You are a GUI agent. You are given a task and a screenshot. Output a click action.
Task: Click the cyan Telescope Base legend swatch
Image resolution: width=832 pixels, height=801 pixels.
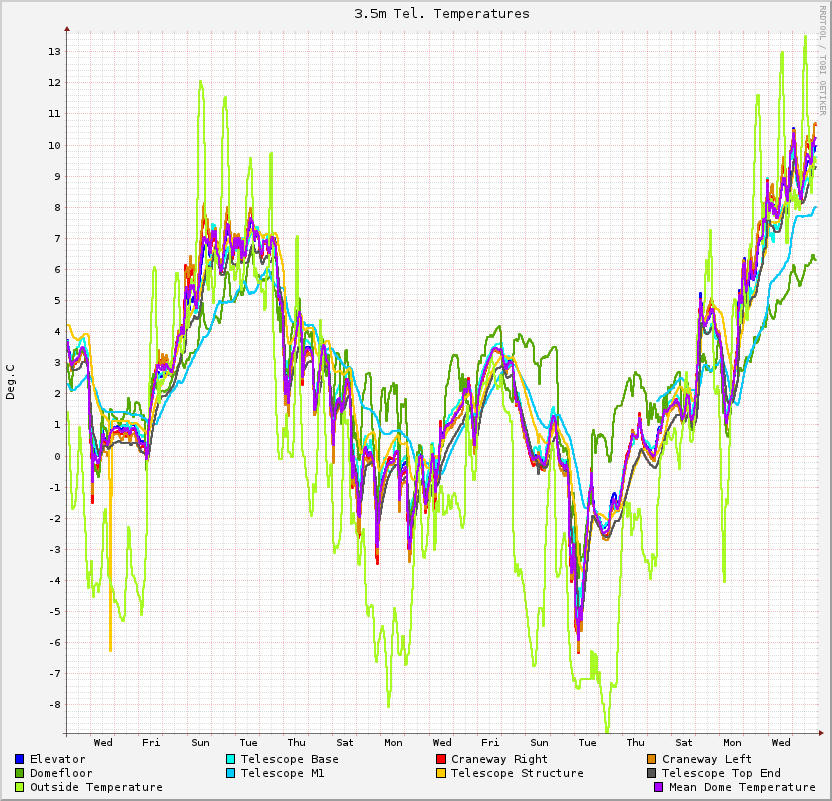[230, 759]
